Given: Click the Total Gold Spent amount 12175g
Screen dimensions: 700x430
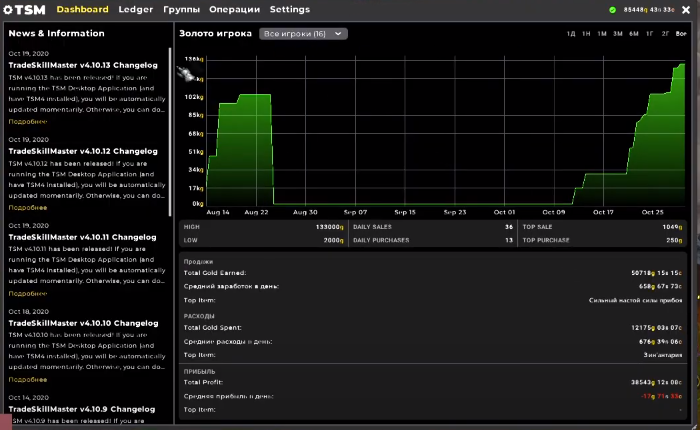Looking at the screenshot, I should (657, 328).
